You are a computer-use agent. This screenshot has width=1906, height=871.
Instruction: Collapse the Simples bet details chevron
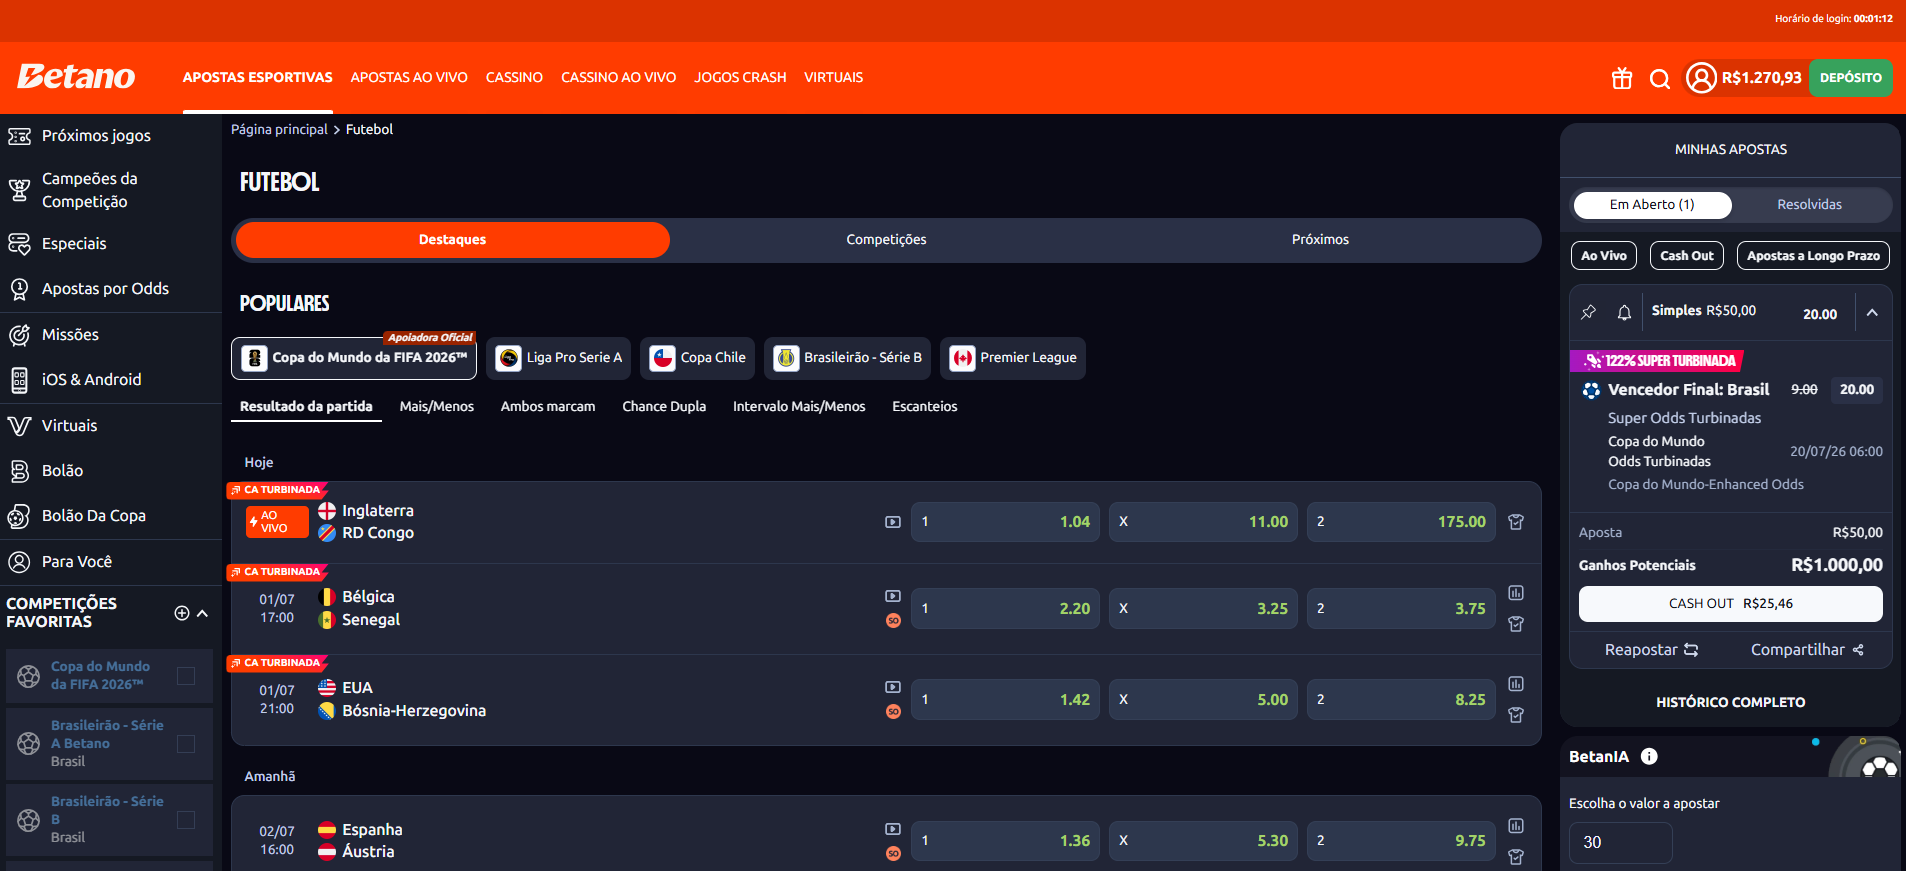pyautogui.click(x=1872, y=313)
